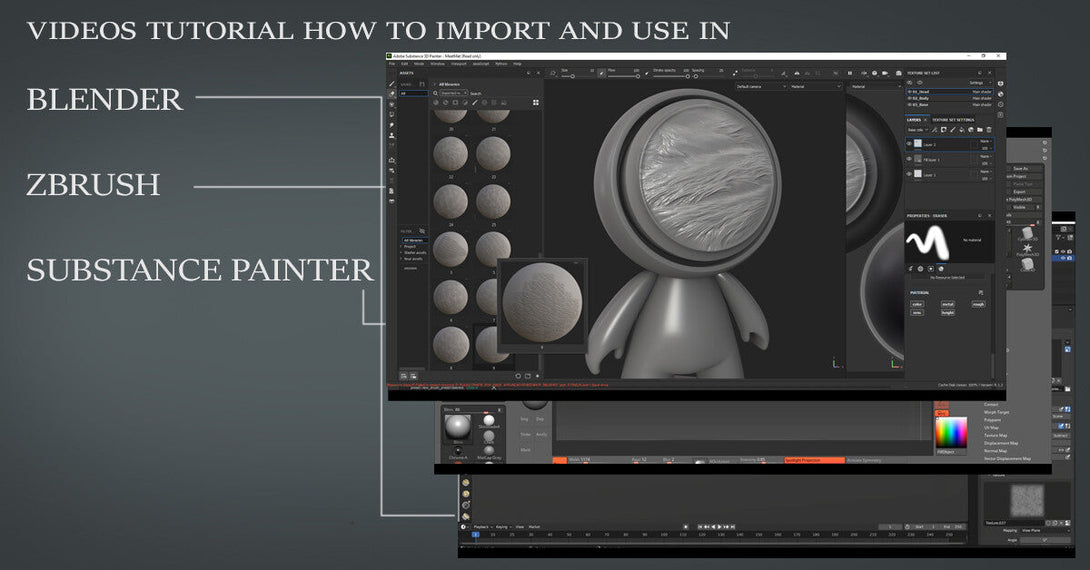Click the Flow slider handle in Painter toolbar
Viewport: 1090px width, 570px height.
637,76
